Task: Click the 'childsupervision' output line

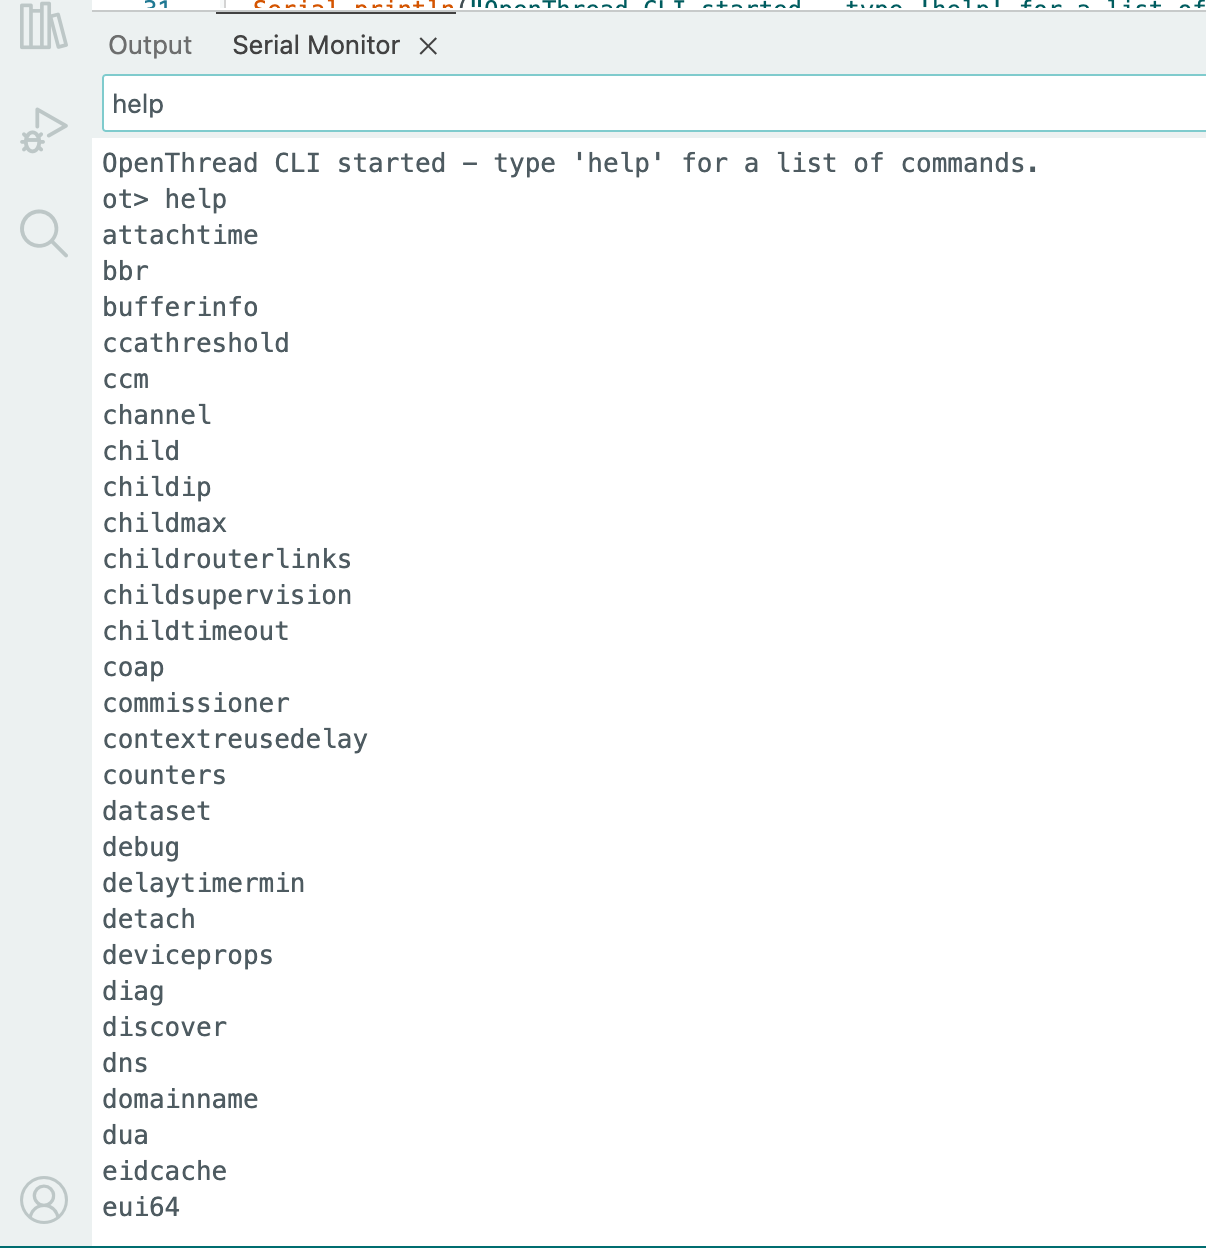Action: 227,595
